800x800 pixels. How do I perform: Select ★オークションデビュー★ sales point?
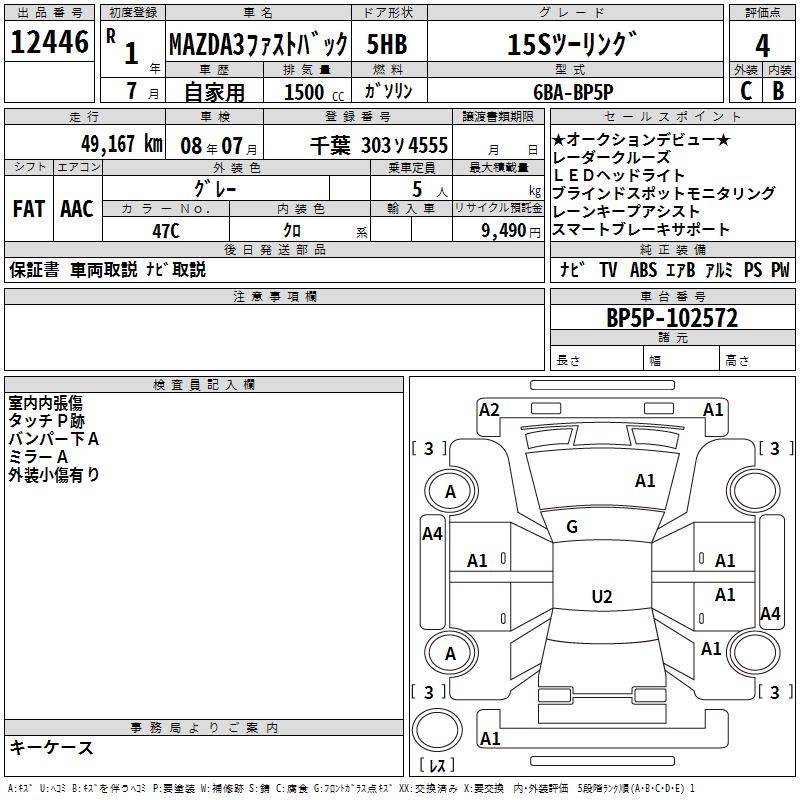pos(641,139)
